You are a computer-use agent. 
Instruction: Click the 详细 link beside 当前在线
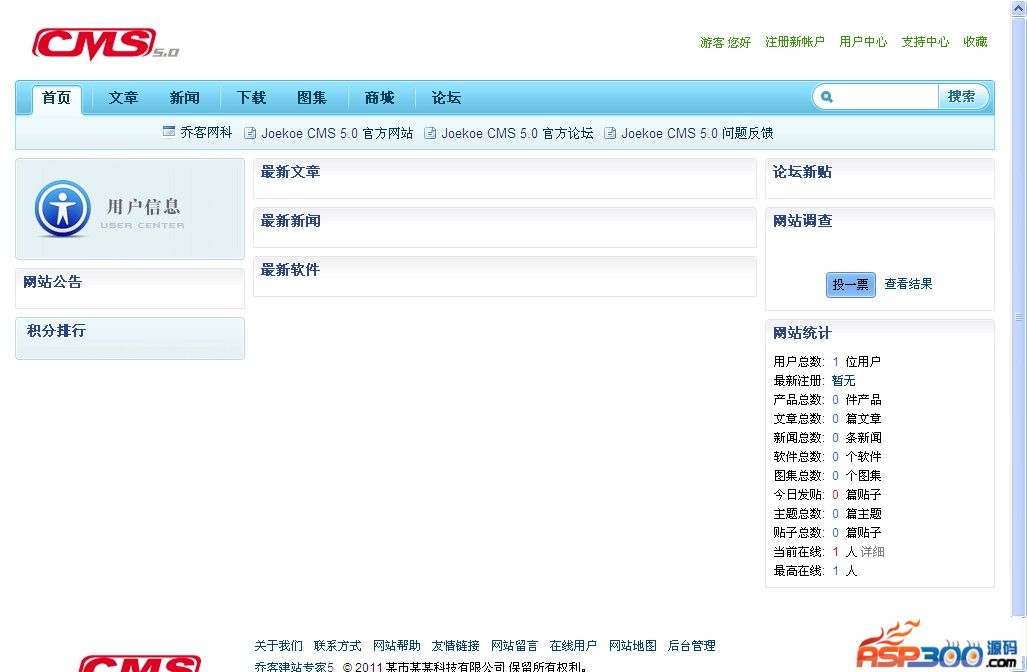pos(872,552)
